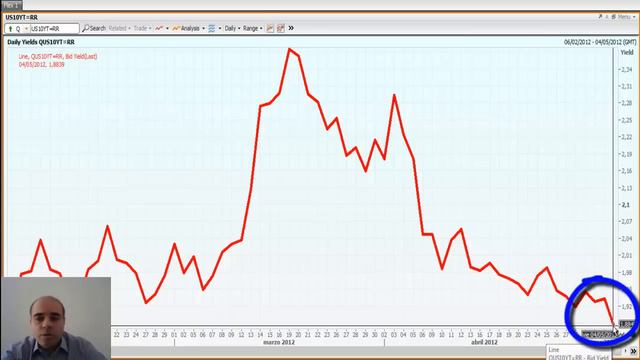Click the Line, QUS10YT=RR, Bid Yield legend
This screenshot has height=360, width=640.
[x=58, y=56]
